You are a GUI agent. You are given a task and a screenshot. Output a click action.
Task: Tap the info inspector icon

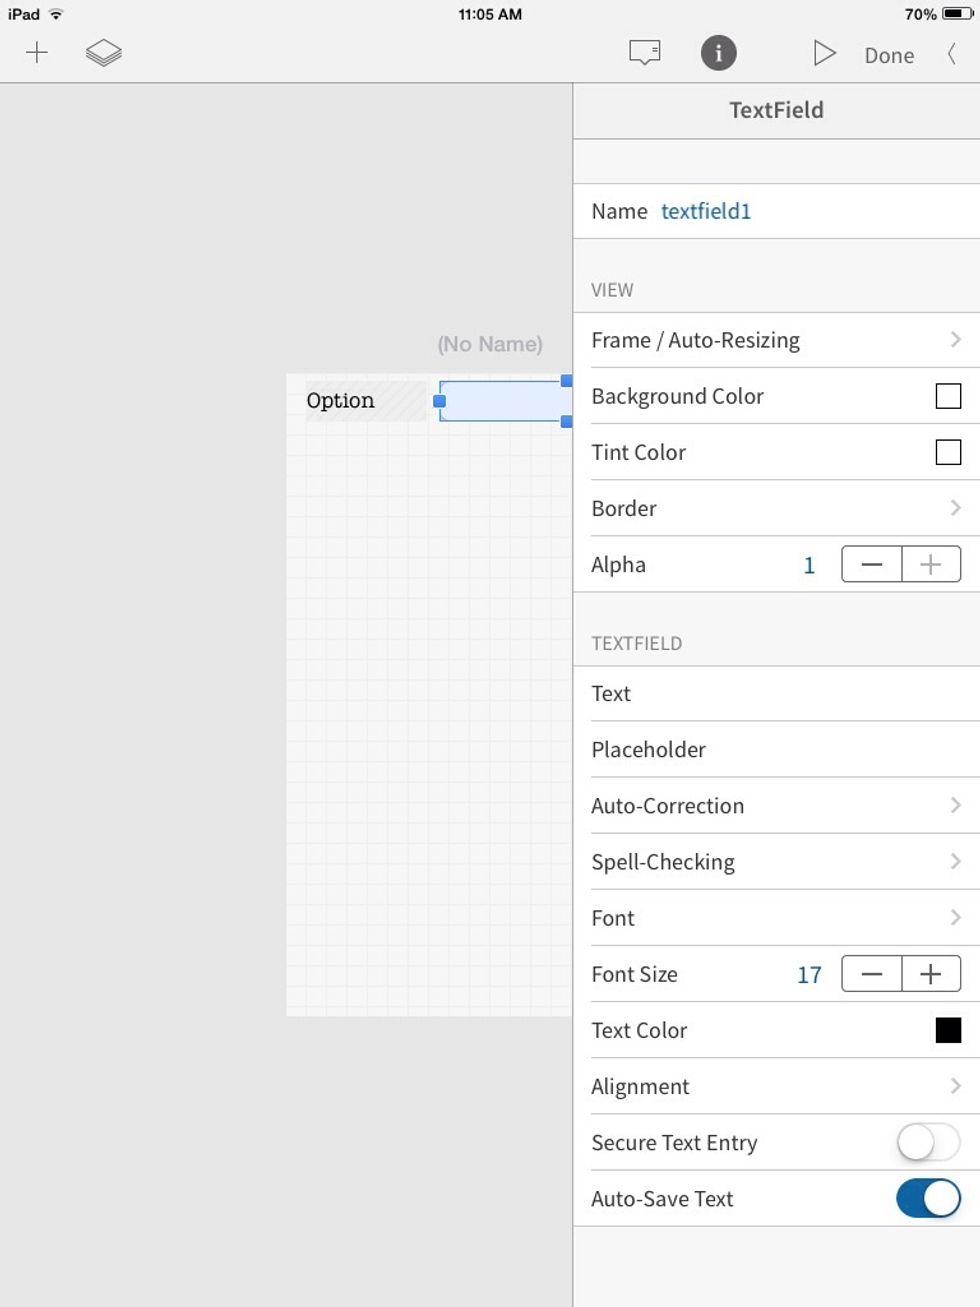[718, 54]
